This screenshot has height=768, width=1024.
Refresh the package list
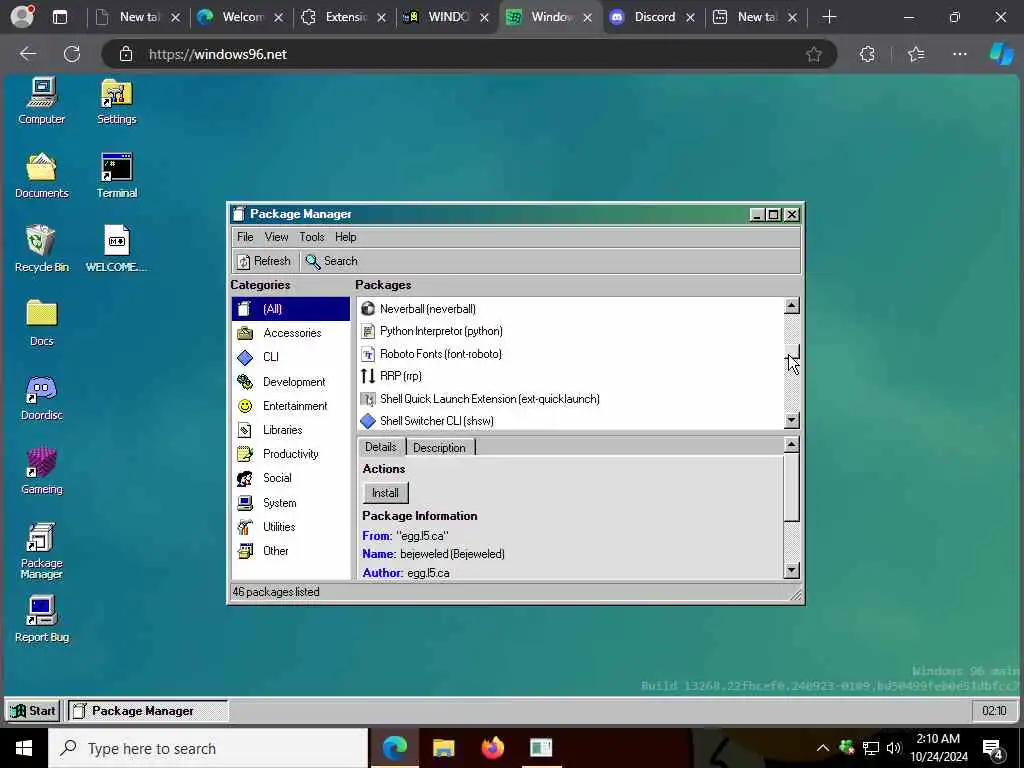[x=264, y=261]
